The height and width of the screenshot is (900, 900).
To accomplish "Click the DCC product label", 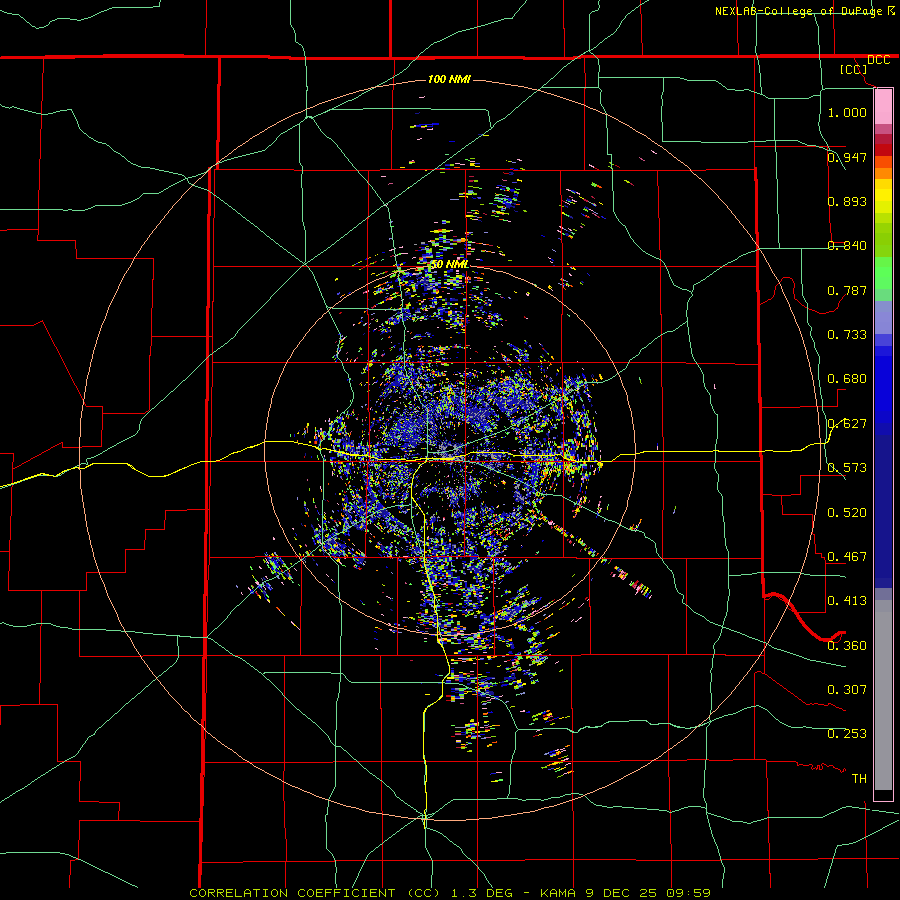I will point(878,60).
